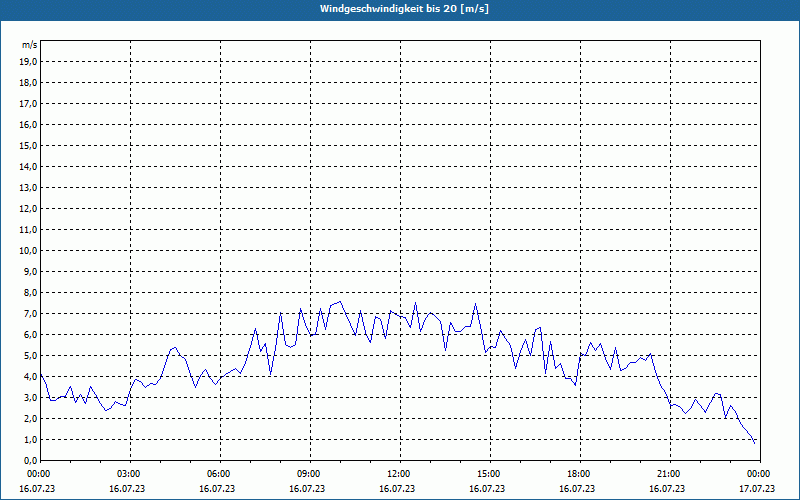Click the wind speed curve's end point near 00:00 on 17.07.23
Image resolution: width=800 pixels, height=500 pixels.
755,443
